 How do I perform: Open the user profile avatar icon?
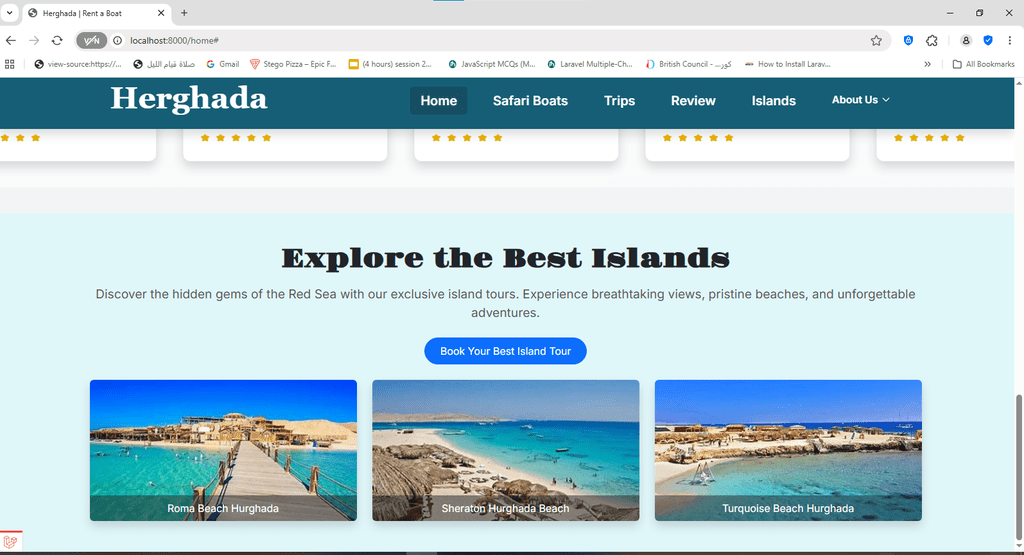[966, 40]
